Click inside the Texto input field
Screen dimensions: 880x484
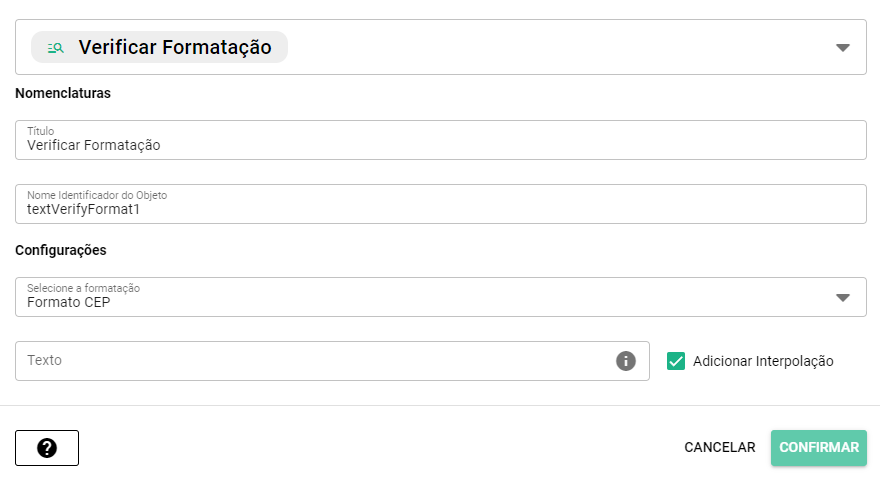[310, 361]
